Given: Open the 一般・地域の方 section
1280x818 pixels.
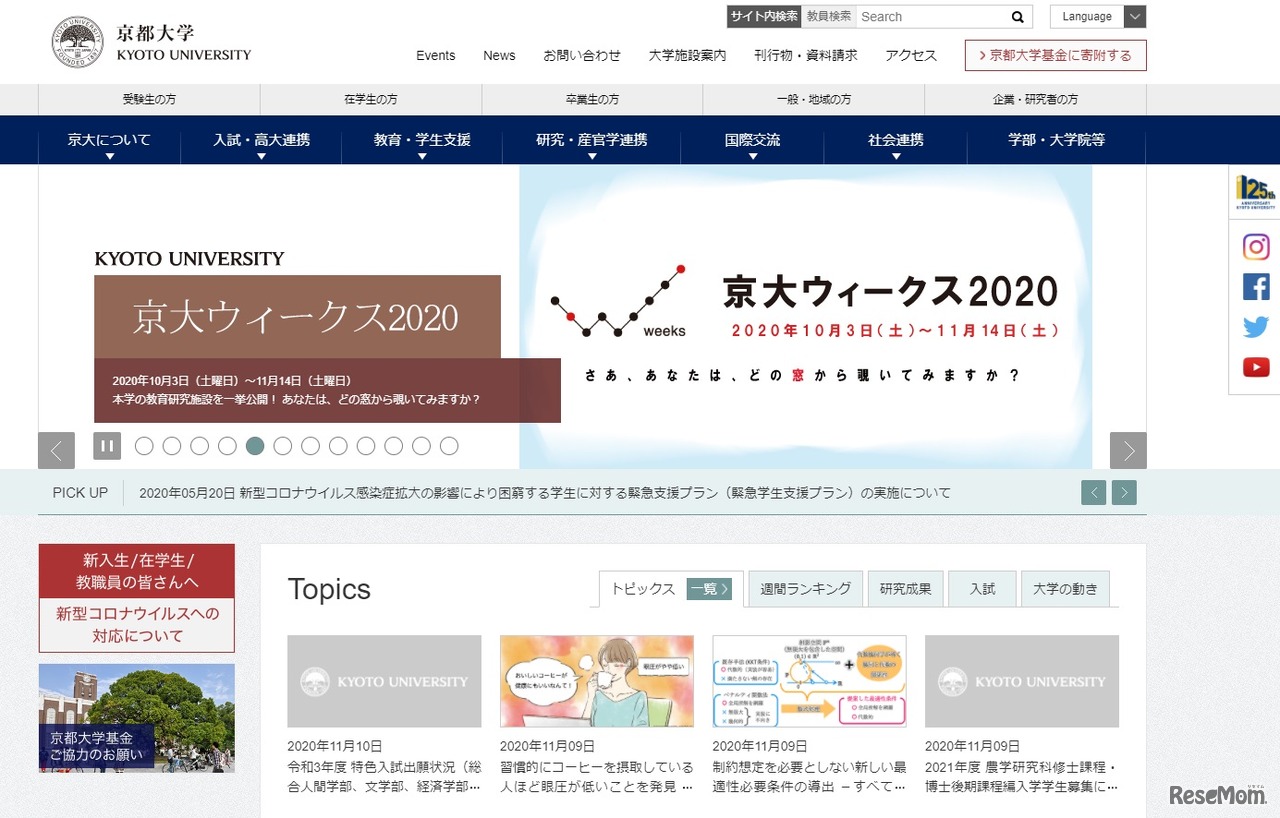Looking at the screenshot, I should point(814,100).
